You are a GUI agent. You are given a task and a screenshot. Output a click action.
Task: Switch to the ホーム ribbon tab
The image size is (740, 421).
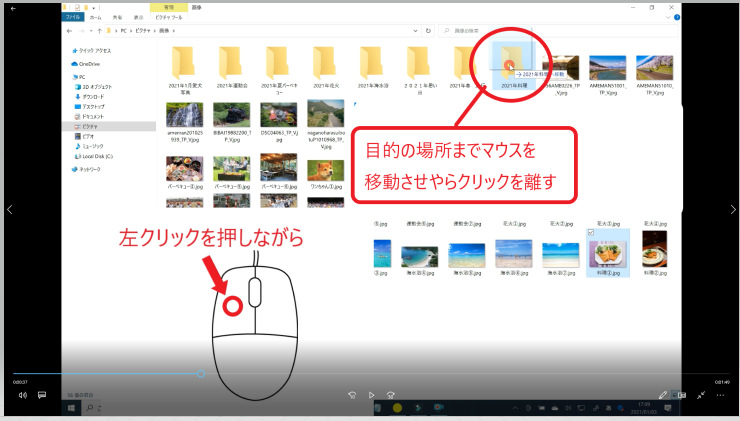click(x=96, y=18)
